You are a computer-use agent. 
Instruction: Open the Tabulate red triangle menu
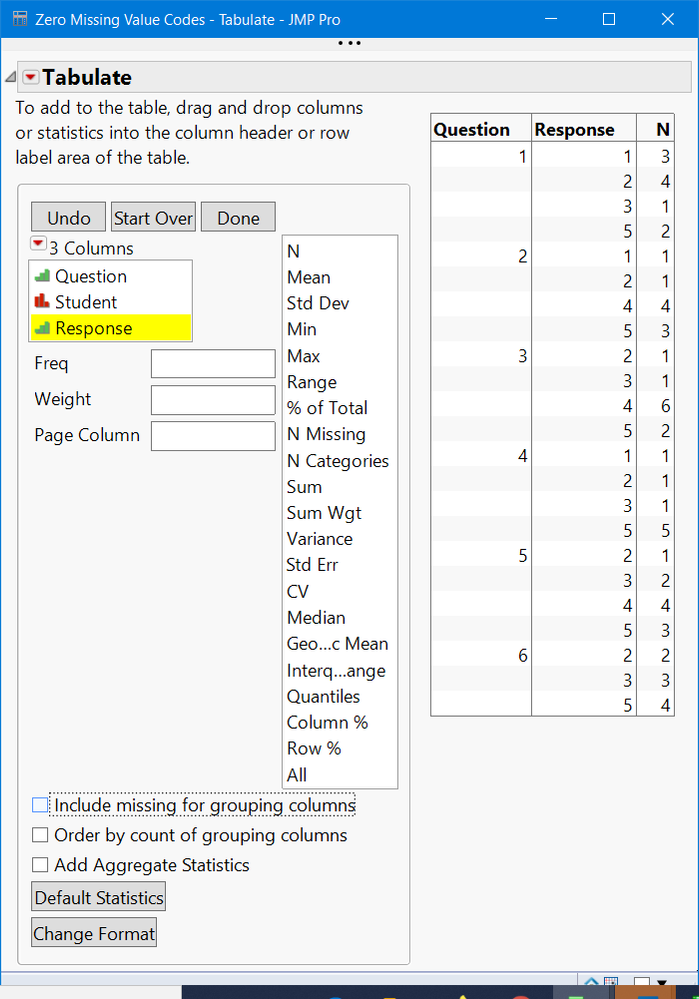30,78
